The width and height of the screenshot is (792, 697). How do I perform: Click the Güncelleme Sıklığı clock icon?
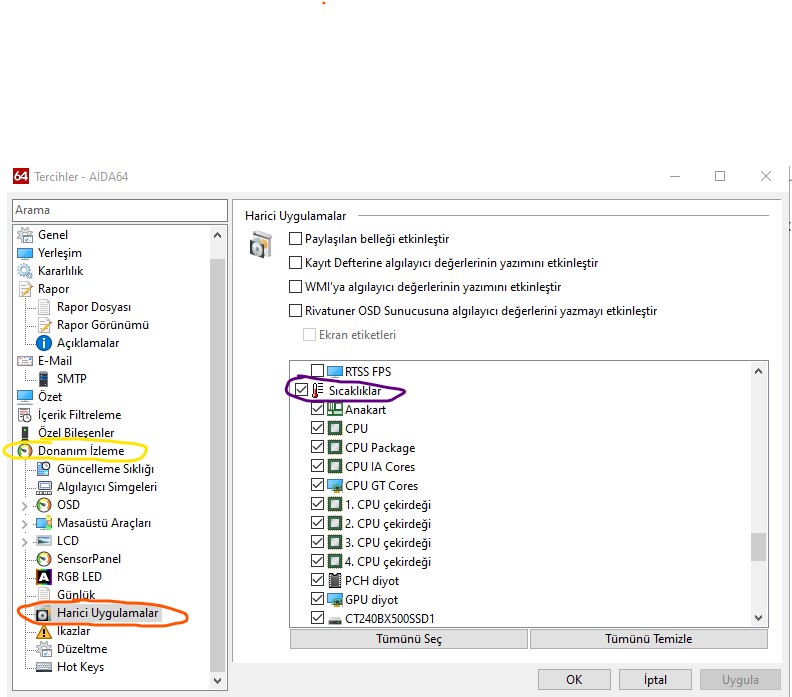coord(44,469)
